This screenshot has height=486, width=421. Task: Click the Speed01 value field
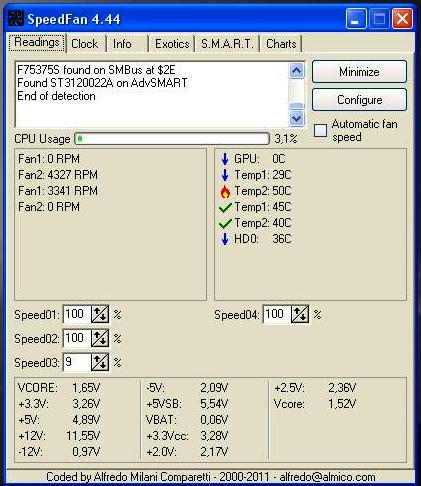click(77, 314)
